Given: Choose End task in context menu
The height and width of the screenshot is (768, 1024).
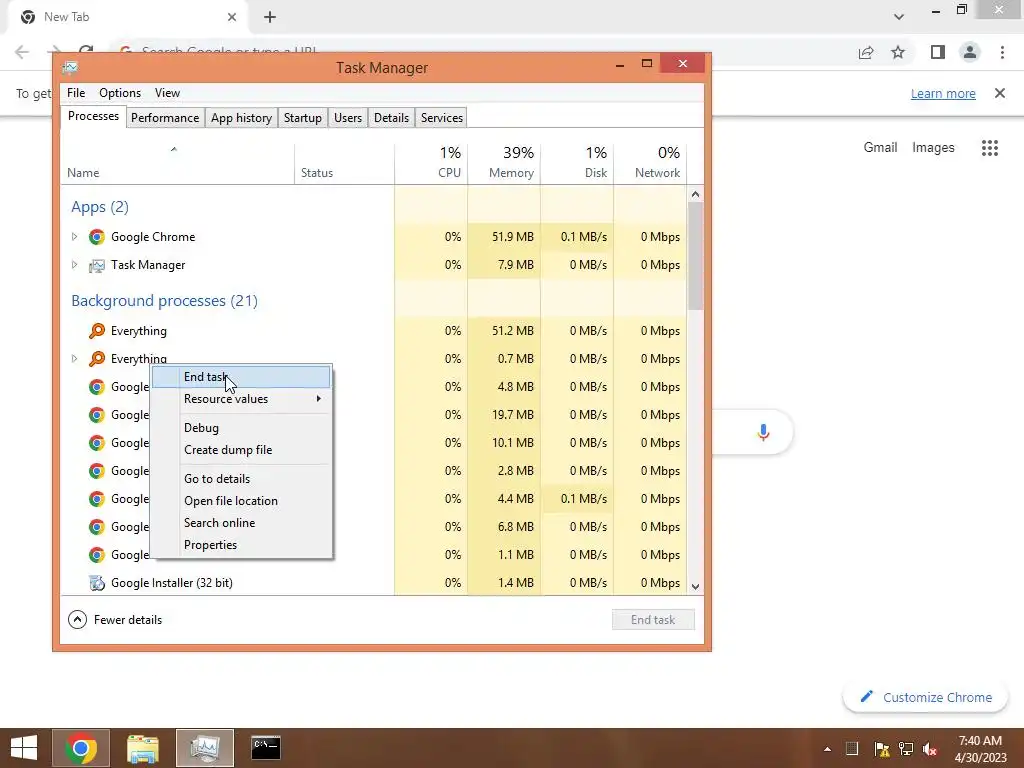Looking at the screenshot, I should point(242,377).
